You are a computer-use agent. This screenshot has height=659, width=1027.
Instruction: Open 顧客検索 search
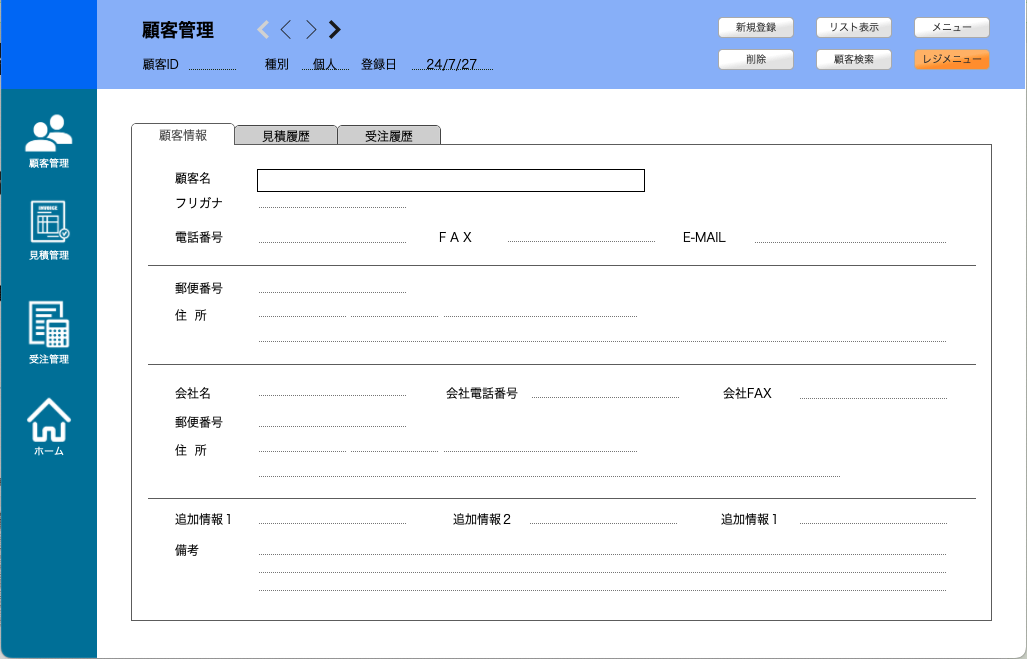coord(853,59)
